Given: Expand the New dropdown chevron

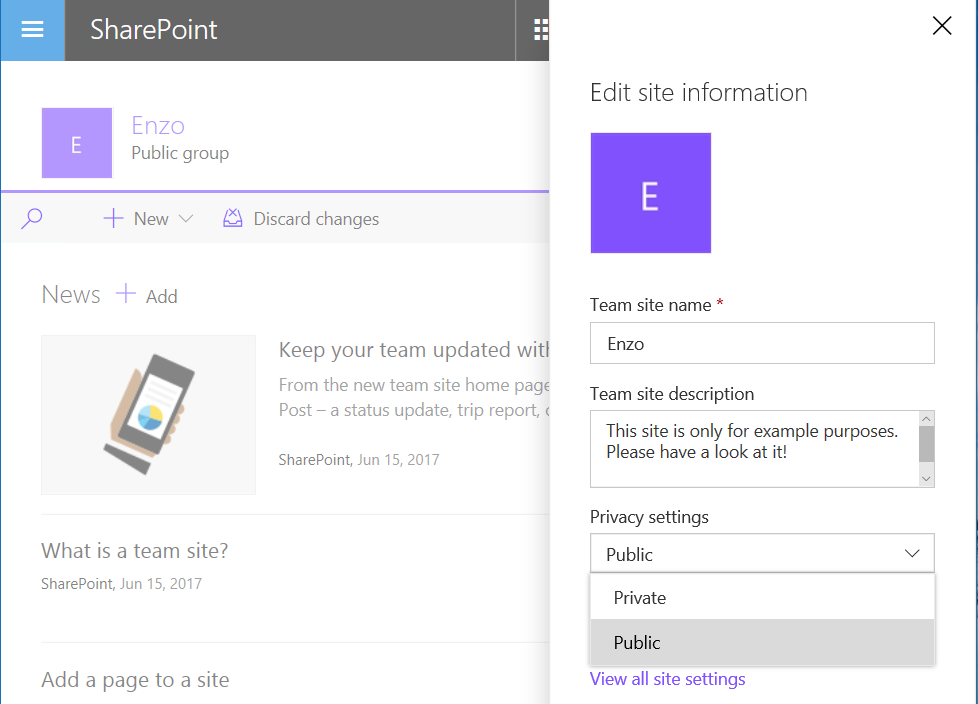Looking at the screenshot, I should coord(185,218).
